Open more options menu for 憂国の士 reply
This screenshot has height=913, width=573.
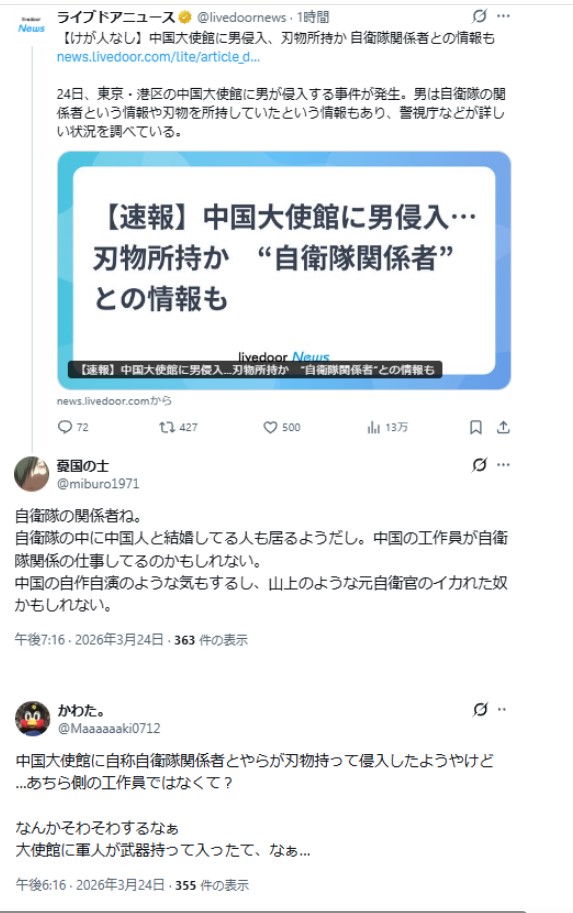pyautogui.click(x=504, y=465)
